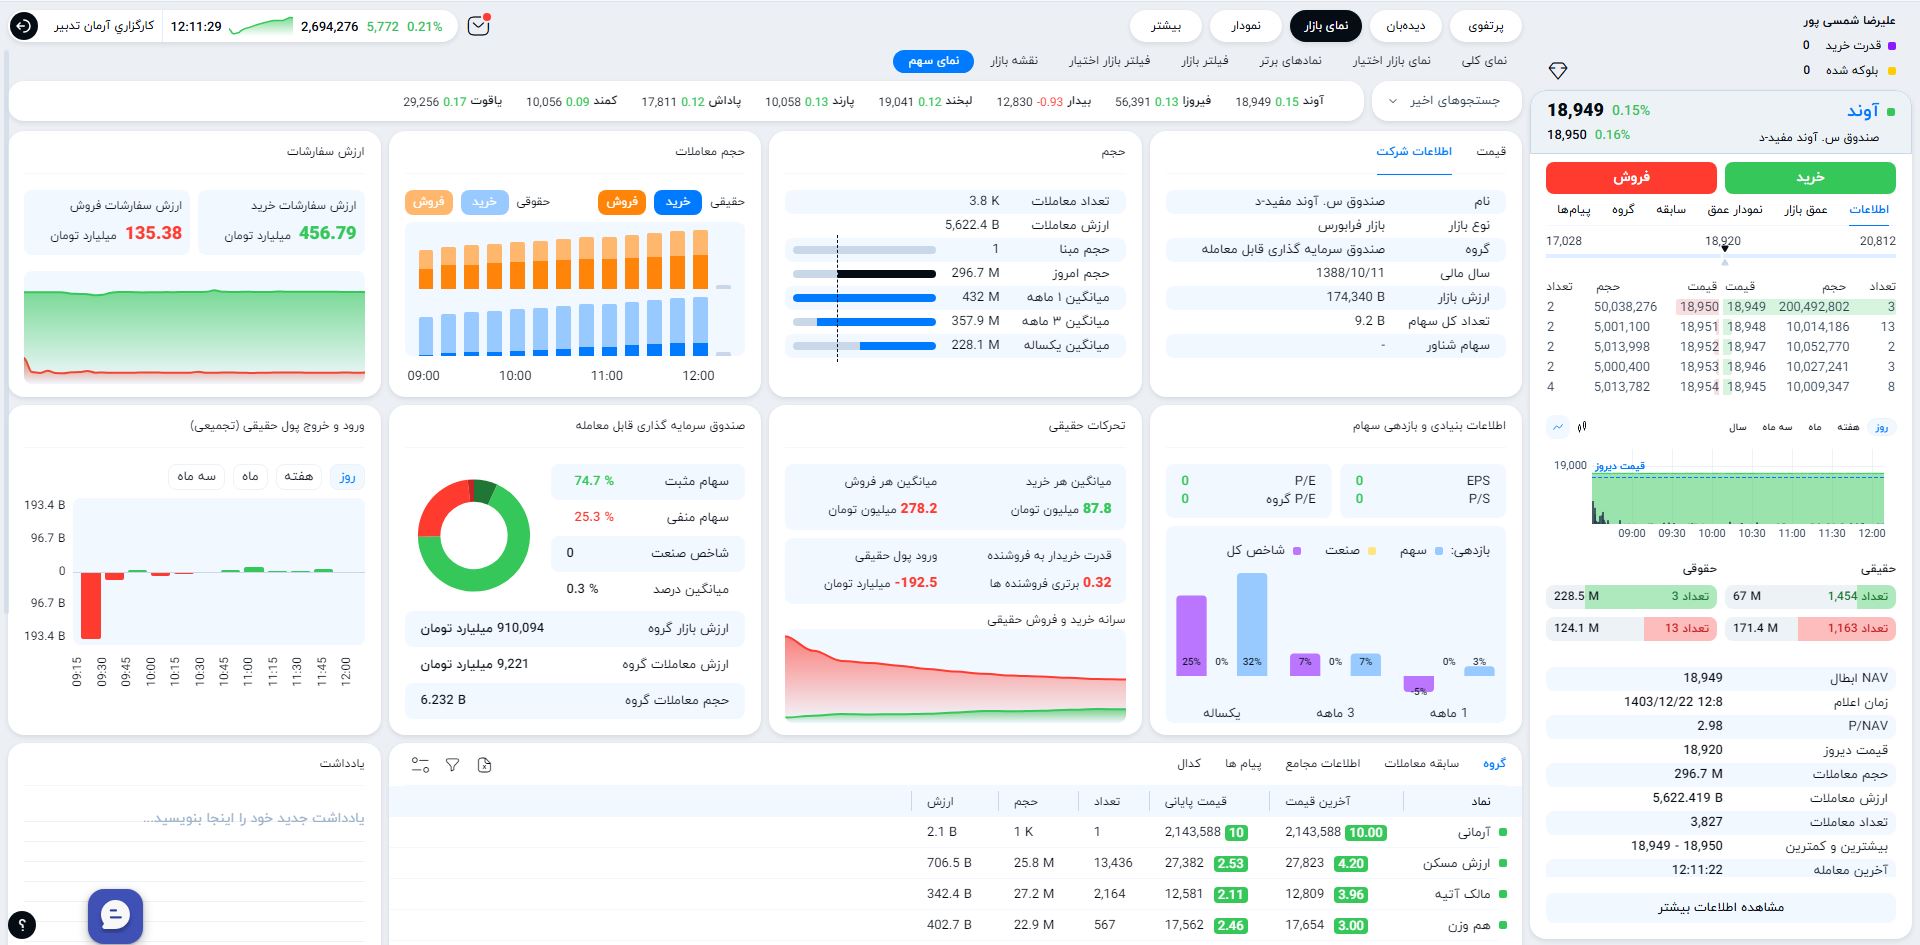The height and width of the screenshot is (945, 1920).
Task: Open کدال tab in the bottom table
Action: coord(1189,764)
